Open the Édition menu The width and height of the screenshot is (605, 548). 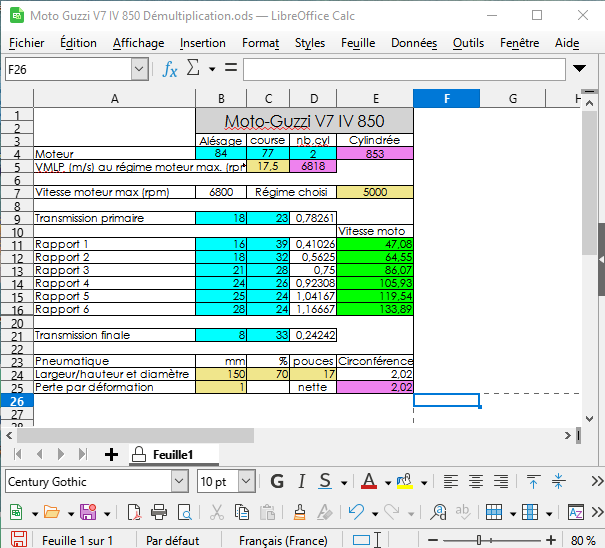78,43
